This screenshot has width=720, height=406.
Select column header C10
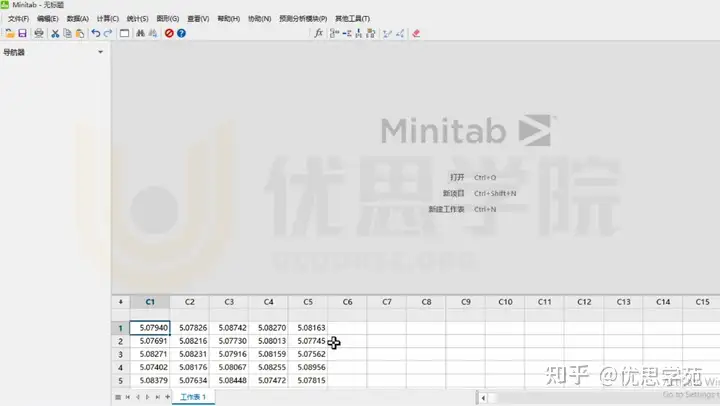(x=505, y=302)
